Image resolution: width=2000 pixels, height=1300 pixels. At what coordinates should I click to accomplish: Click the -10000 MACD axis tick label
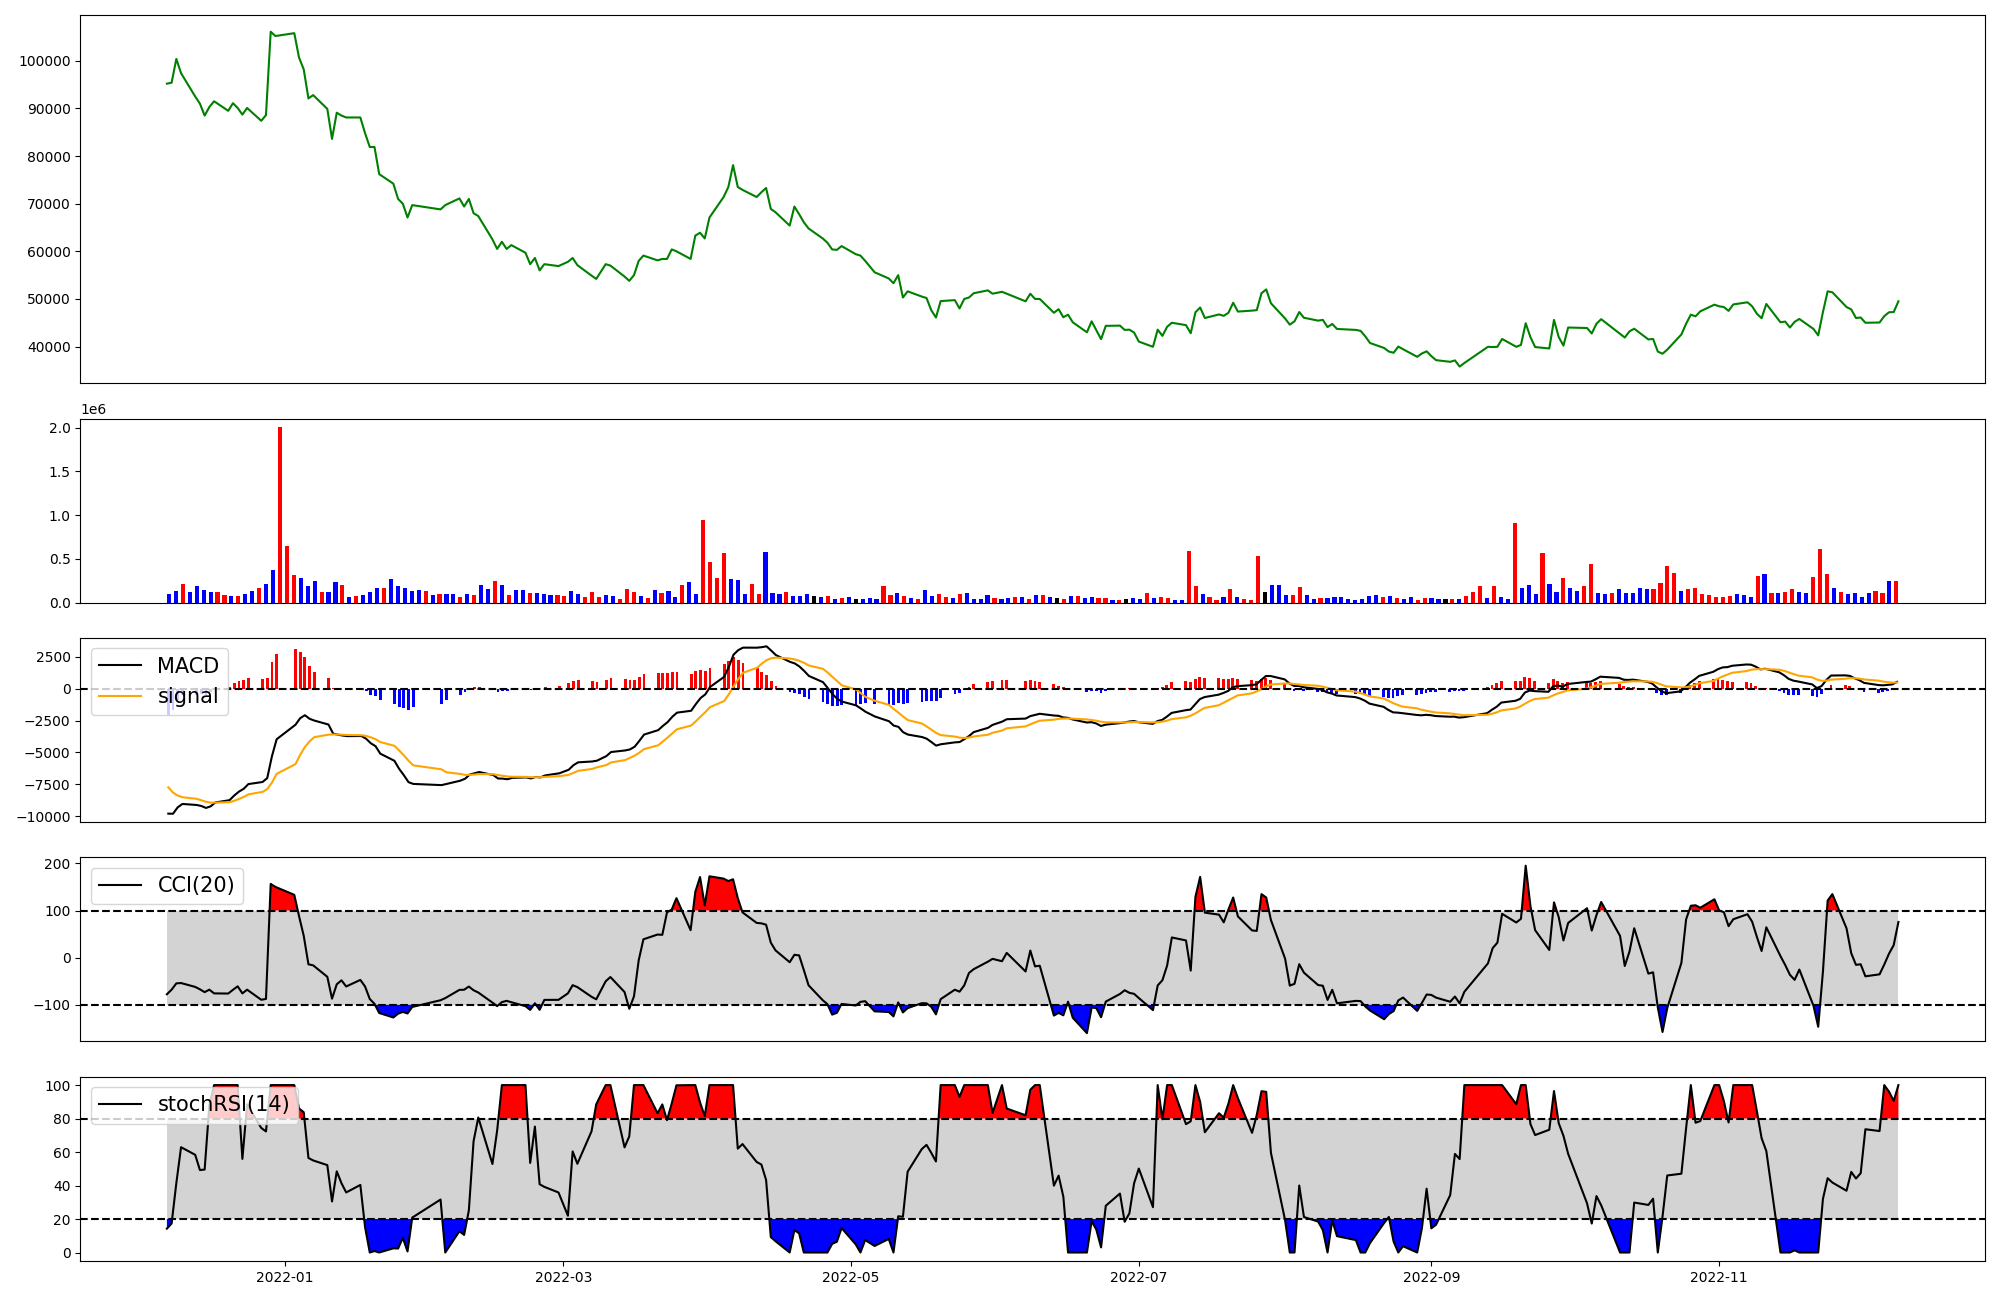click(x=43, y=817)
